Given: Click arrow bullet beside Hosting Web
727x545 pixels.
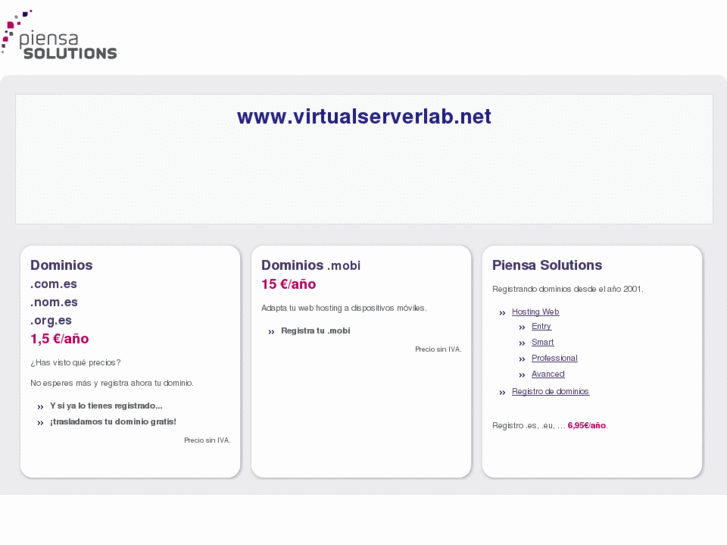Looking at the screenshot, I should tap(502, 313).
